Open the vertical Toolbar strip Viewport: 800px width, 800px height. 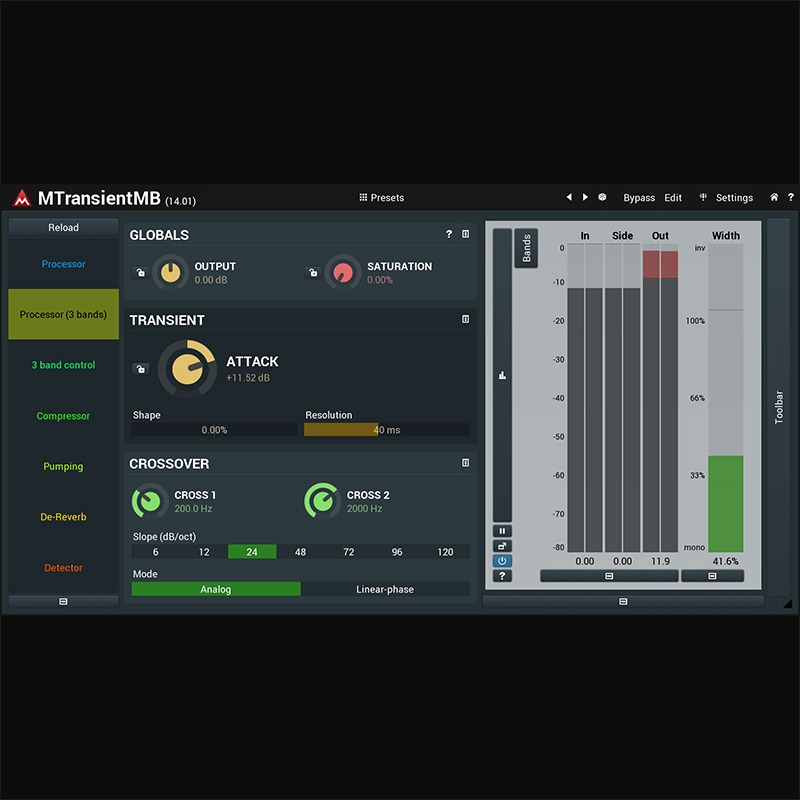click(x=779, y=407)
